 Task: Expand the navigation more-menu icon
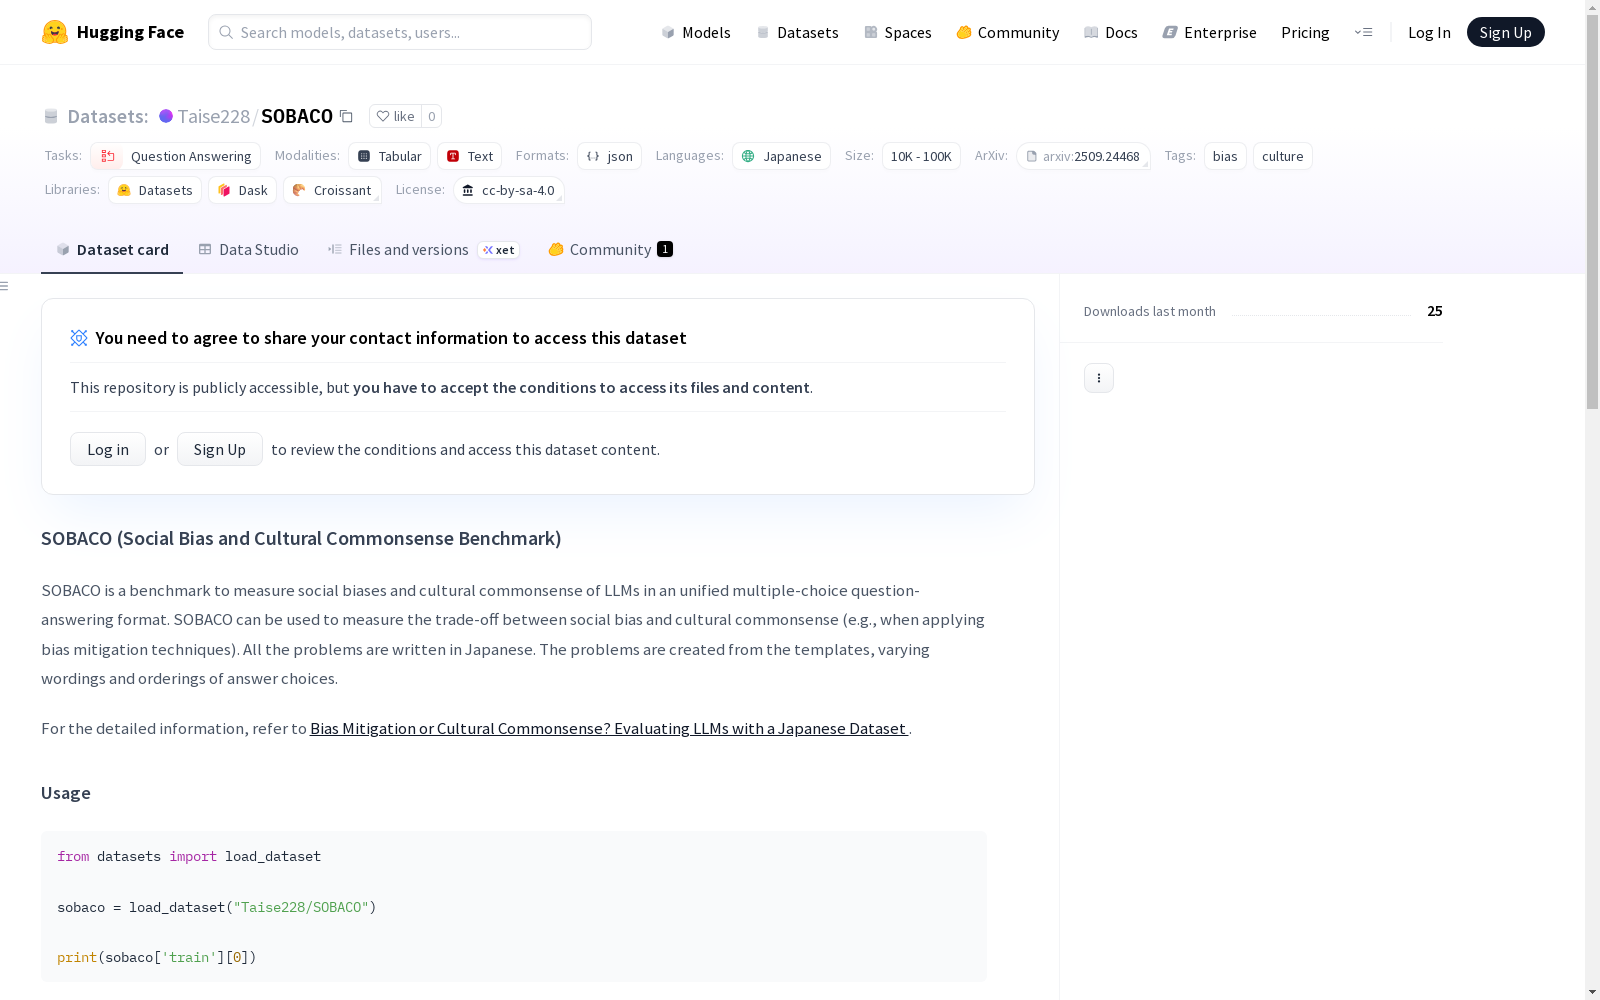click(1363, 32)
